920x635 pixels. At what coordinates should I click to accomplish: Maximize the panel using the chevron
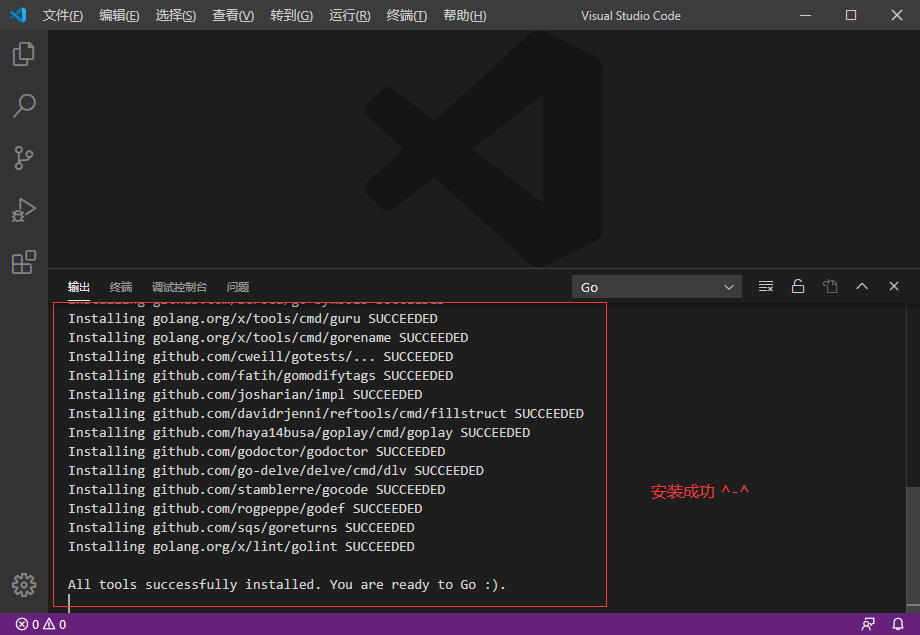pyautogui.click(x=861, y=286)
